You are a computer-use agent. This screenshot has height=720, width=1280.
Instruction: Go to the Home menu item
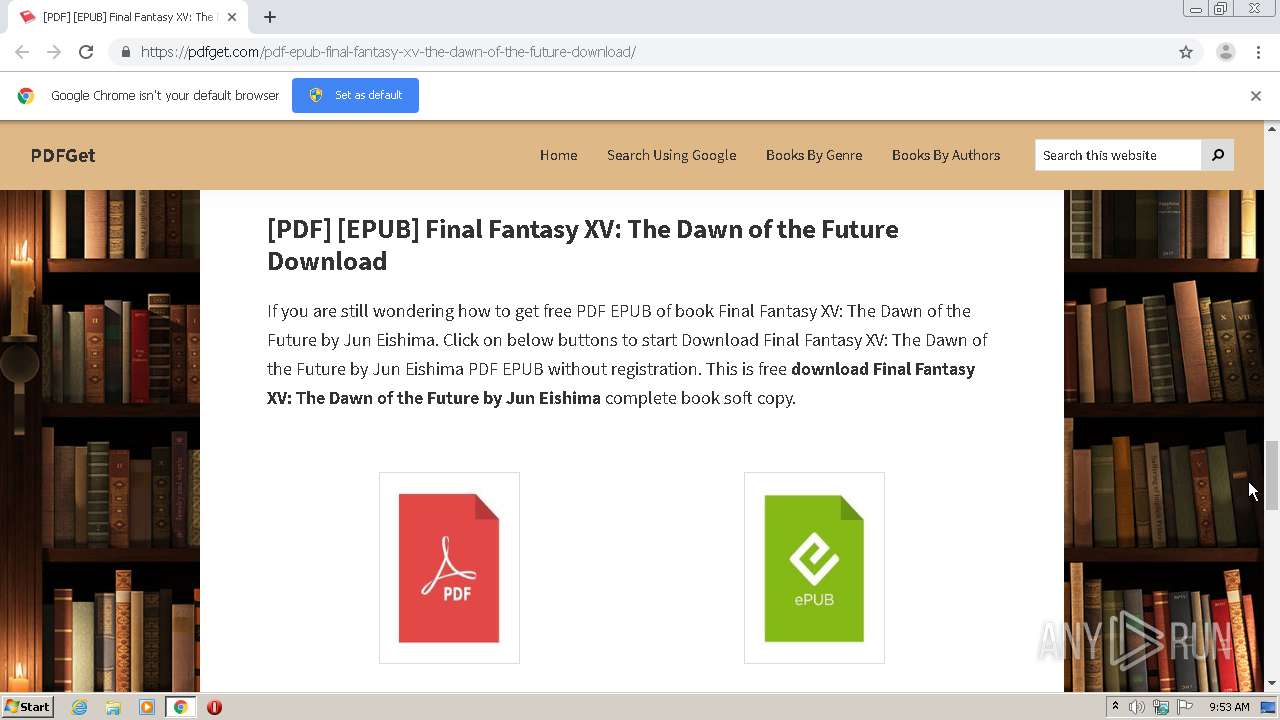[558, 155]
